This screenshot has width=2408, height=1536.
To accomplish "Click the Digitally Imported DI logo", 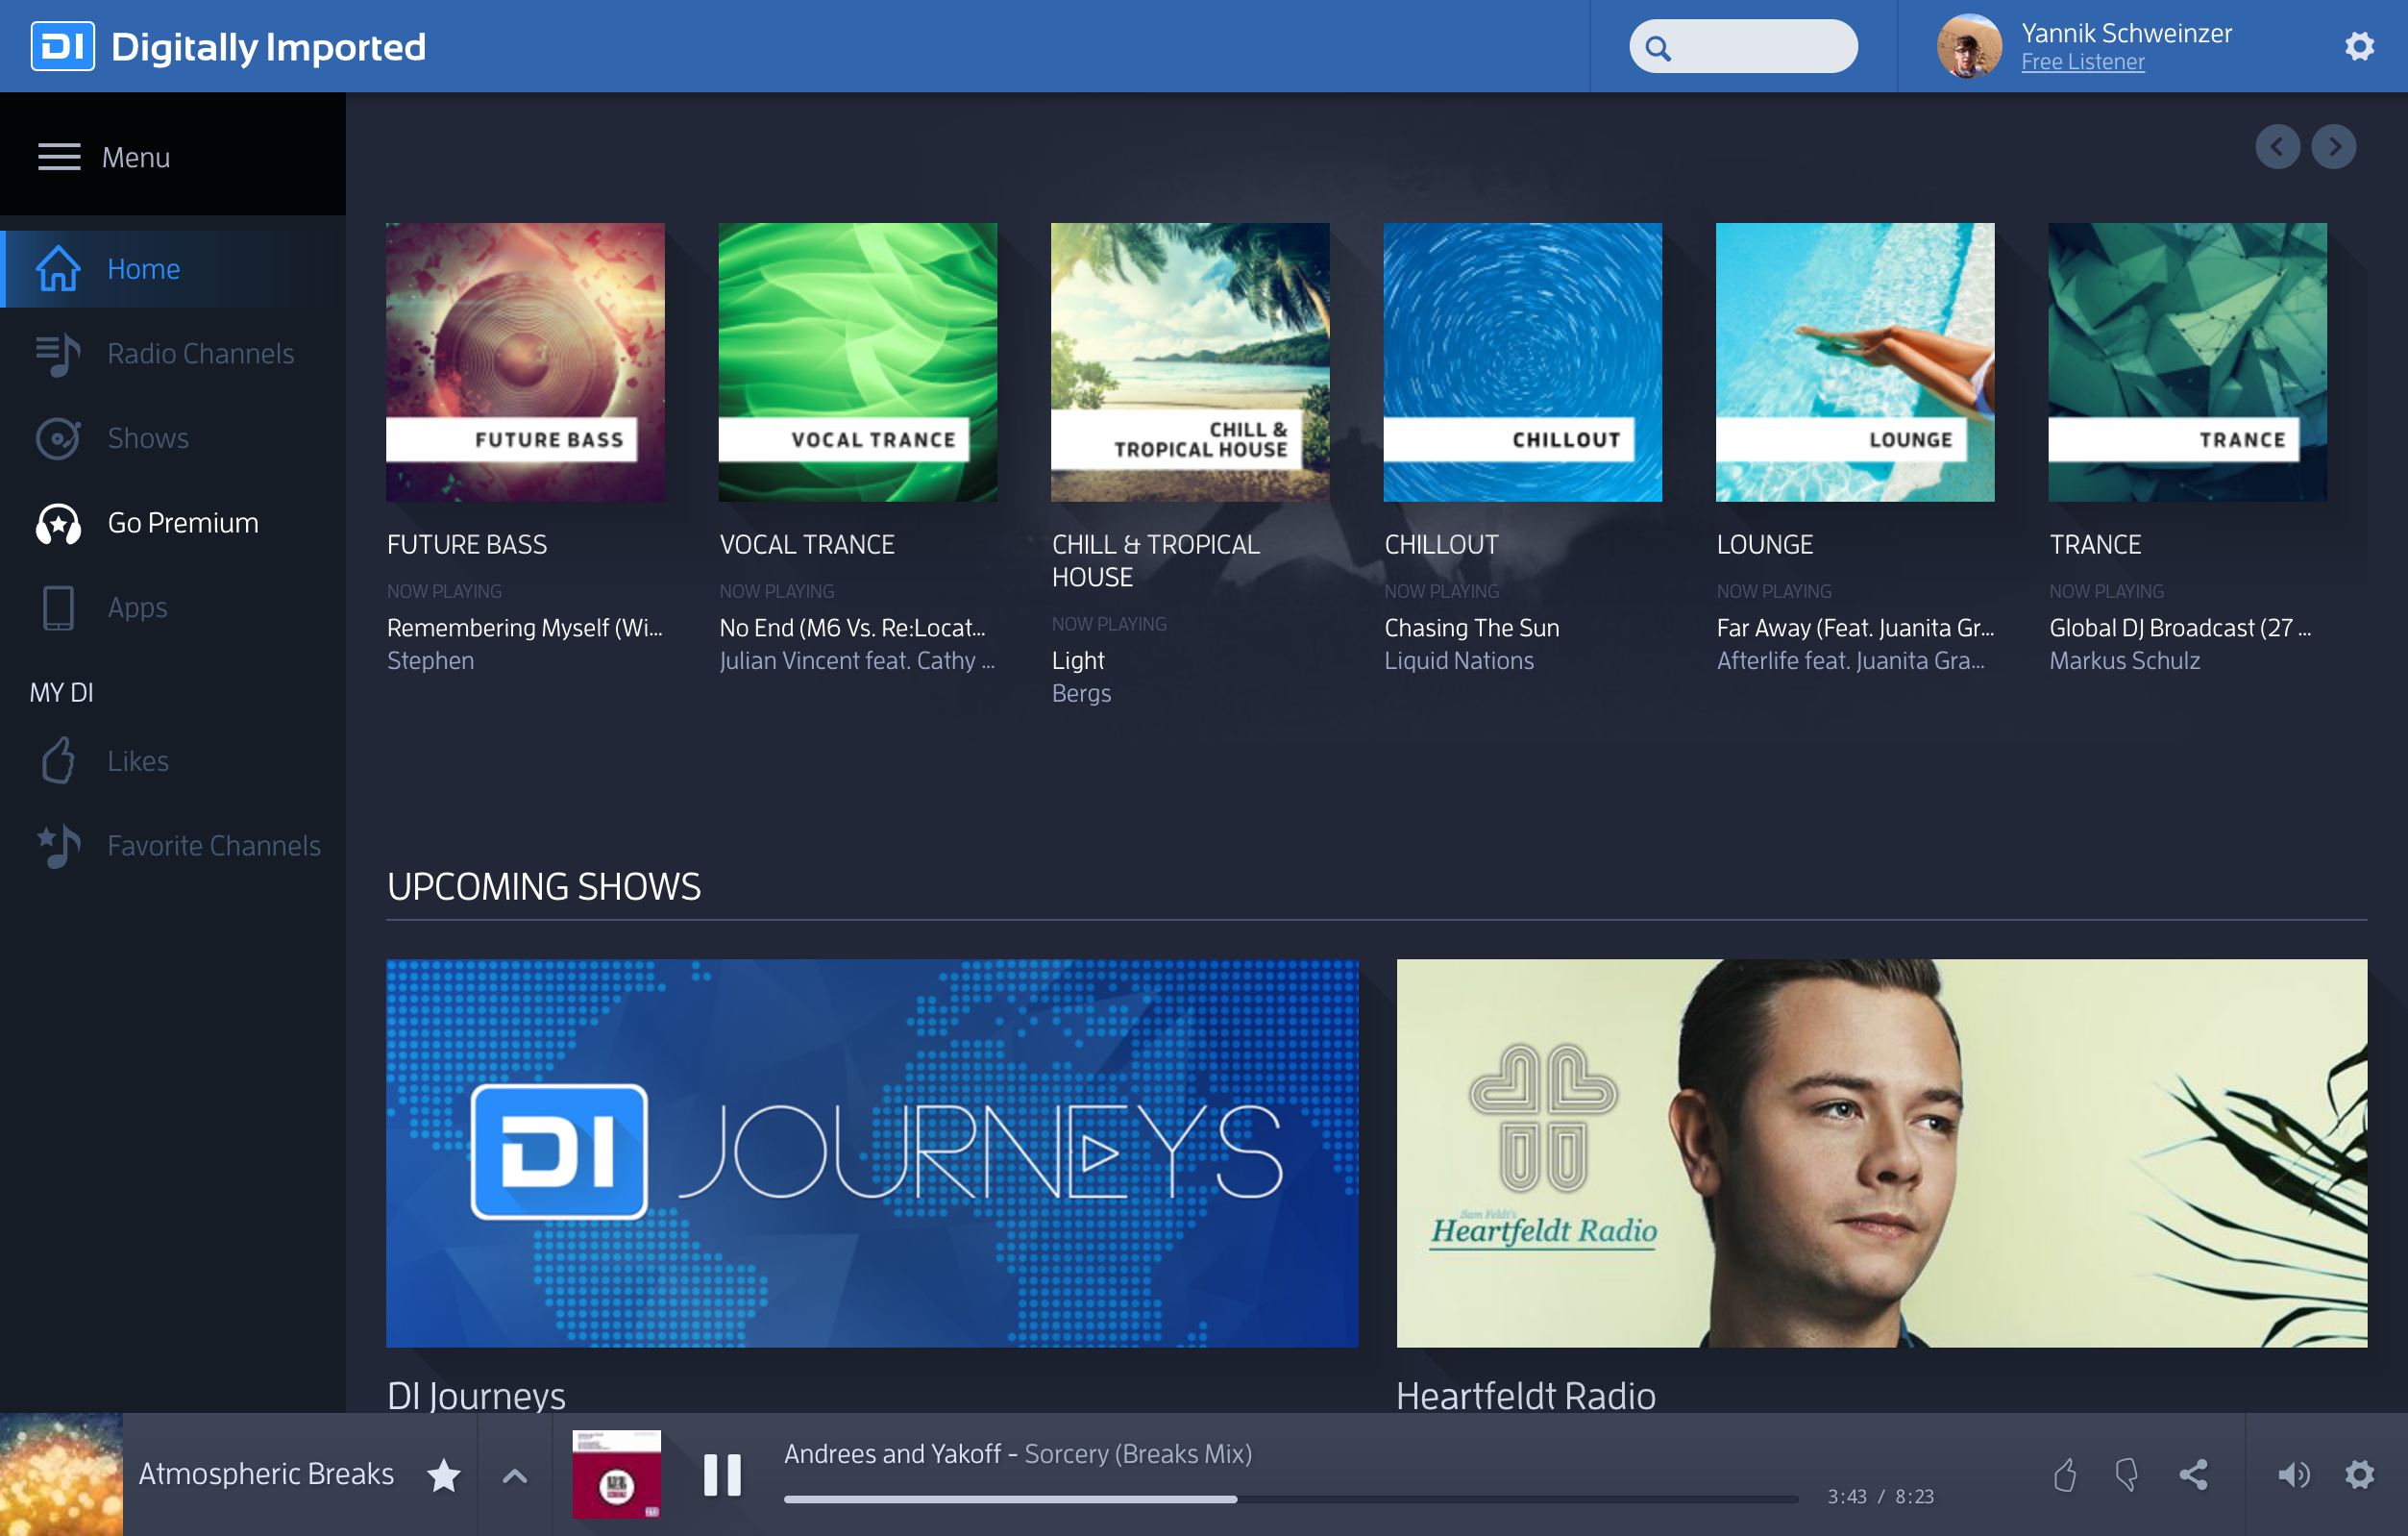I will tap(63, 46).
